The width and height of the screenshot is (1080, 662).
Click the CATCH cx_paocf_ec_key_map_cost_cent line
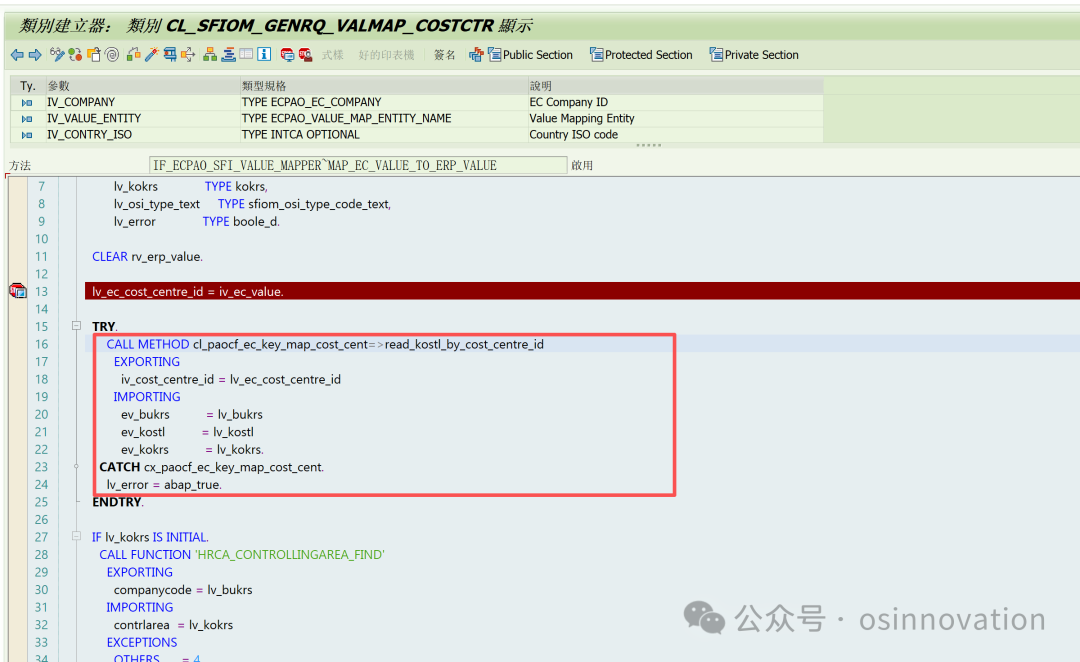pyautogui.click(x=211, y=467)
